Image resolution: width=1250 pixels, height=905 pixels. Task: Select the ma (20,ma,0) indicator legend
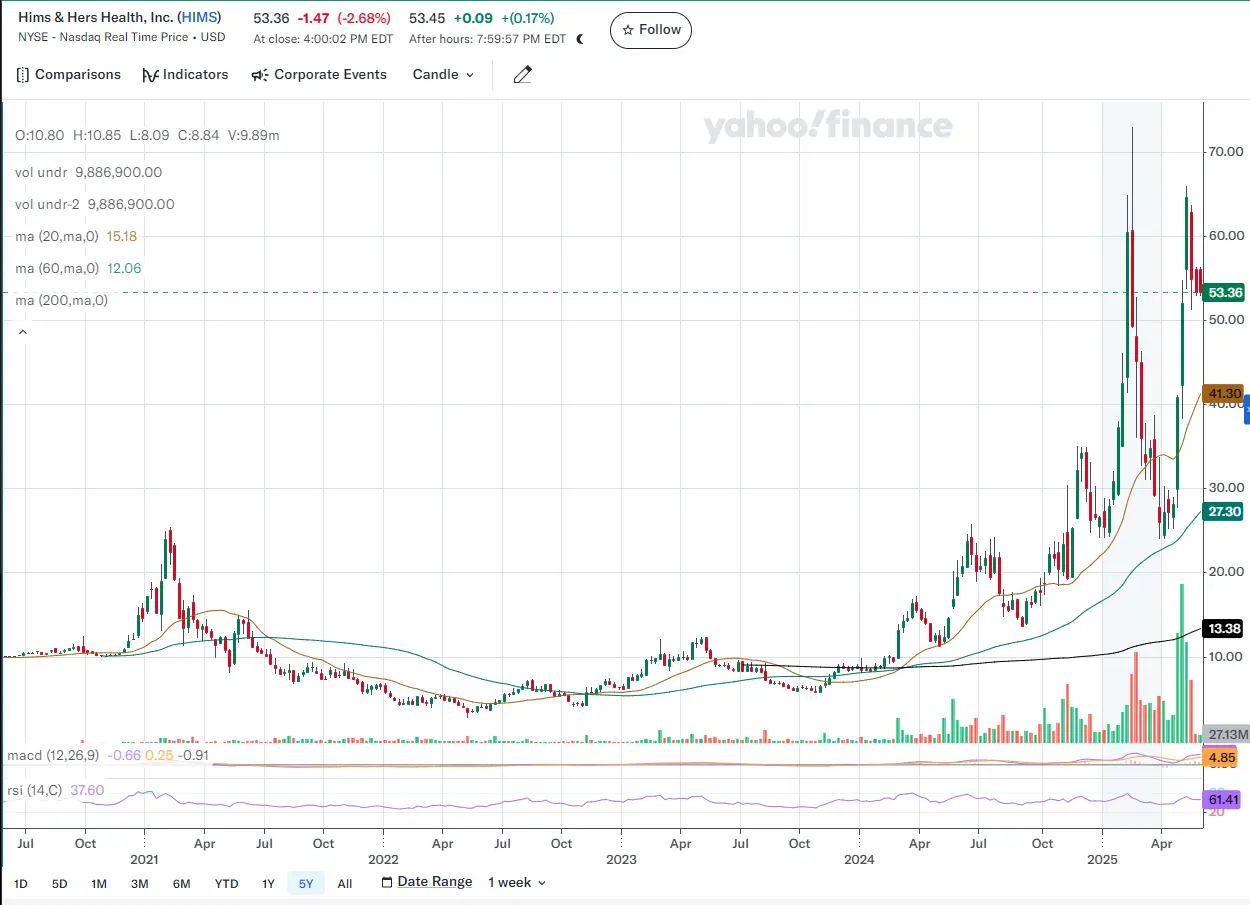pos(76,236)
